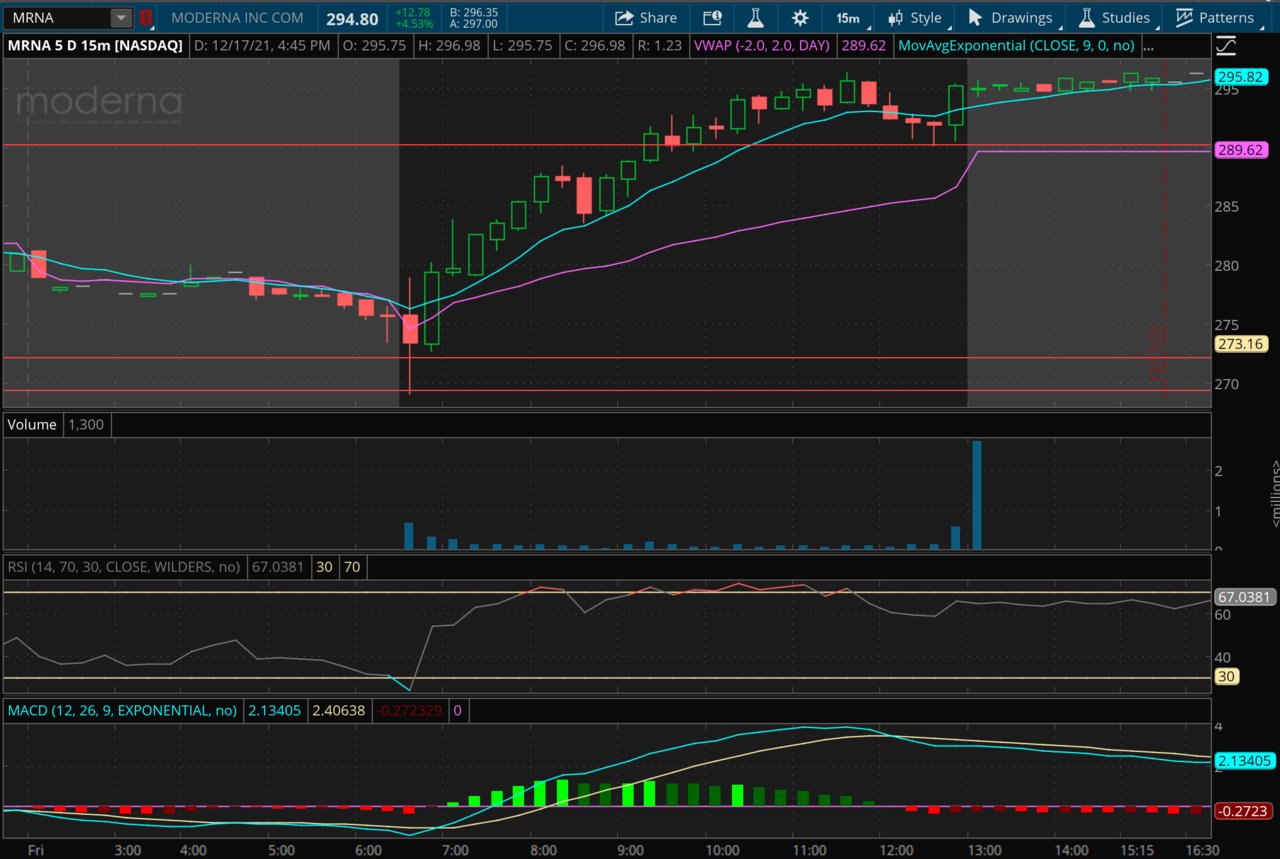Select the Volume study label
Image resolution: width=1280 pixels, height=859 pixels.
point(32,425)
